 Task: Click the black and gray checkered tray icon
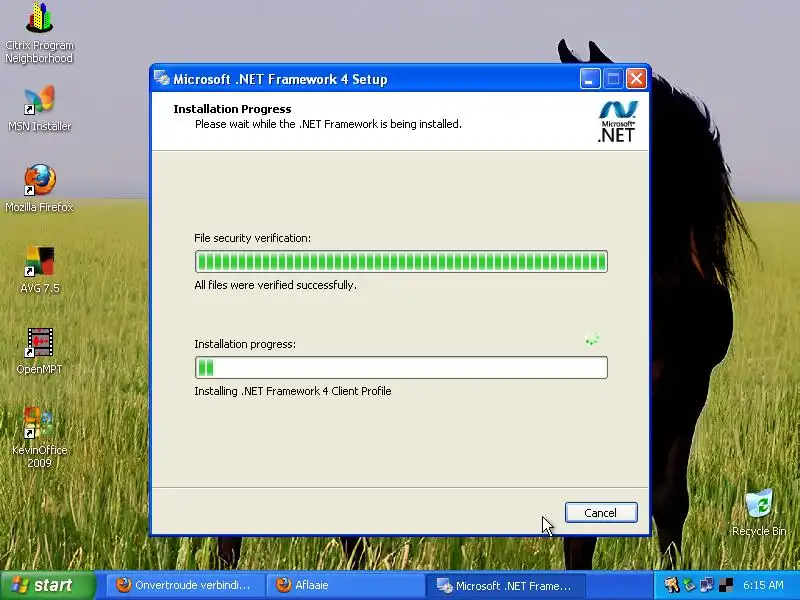[726, 585]
